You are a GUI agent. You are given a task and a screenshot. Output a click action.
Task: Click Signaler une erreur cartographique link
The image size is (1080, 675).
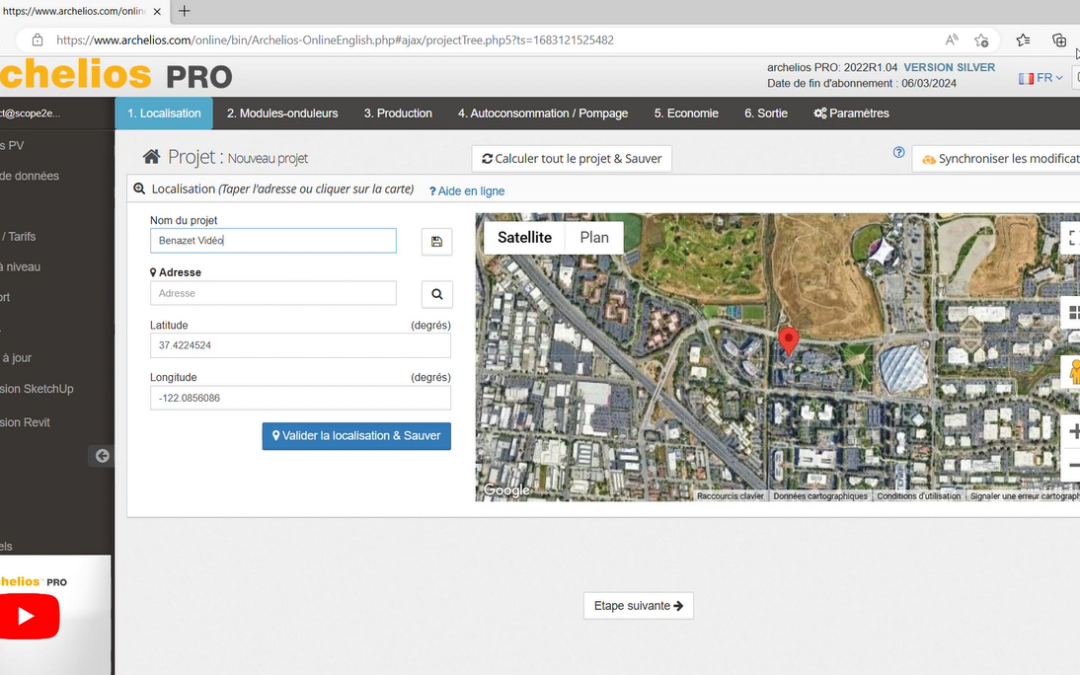click(x=1025, y=496)
